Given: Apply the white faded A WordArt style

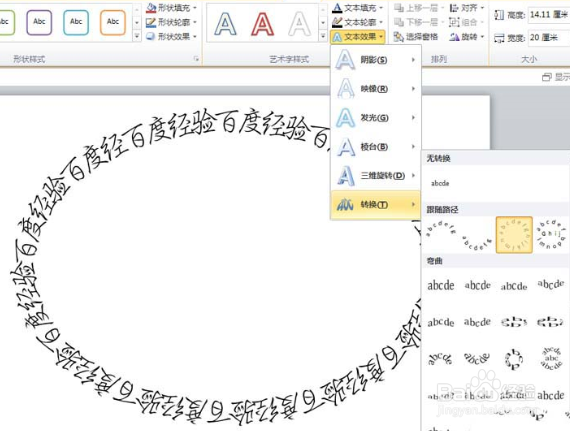Looking at the screenshot, I should 299,24.
